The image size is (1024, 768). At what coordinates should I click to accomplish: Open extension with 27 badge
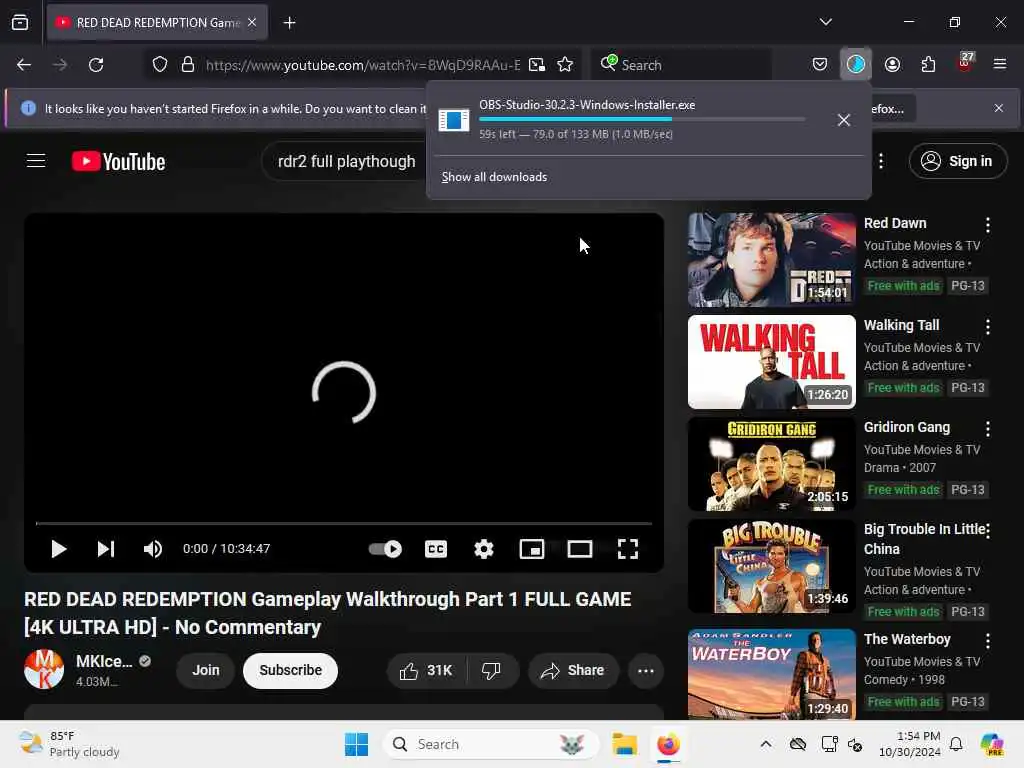pyautogui.click(x=965, y=63)
